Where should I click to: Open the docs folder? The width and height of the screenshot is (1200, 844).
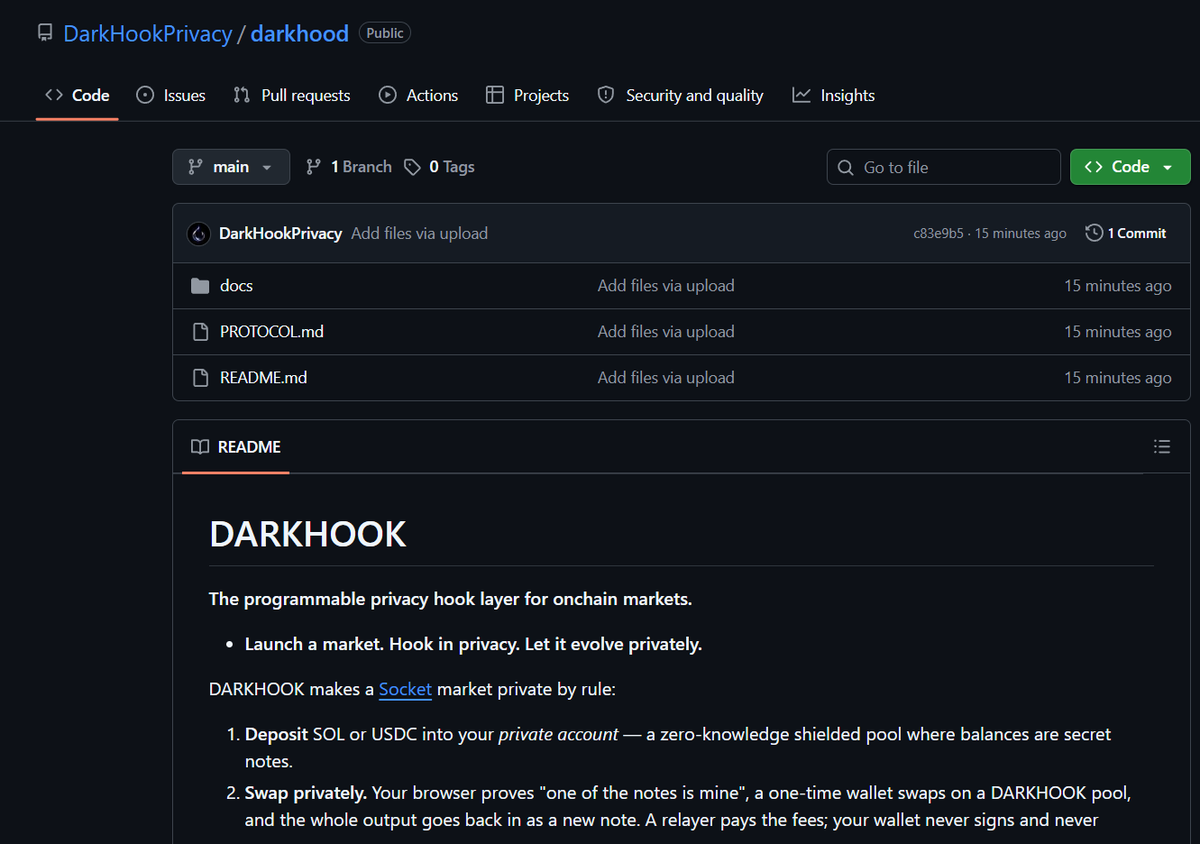coord(236,285)
